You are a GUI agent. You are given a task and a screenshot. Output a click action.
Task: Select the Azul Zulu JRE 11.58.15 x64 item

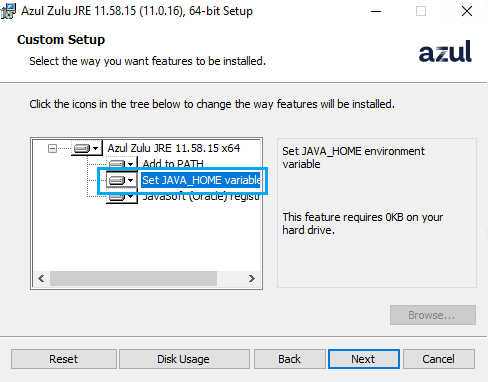coord(174,148)
